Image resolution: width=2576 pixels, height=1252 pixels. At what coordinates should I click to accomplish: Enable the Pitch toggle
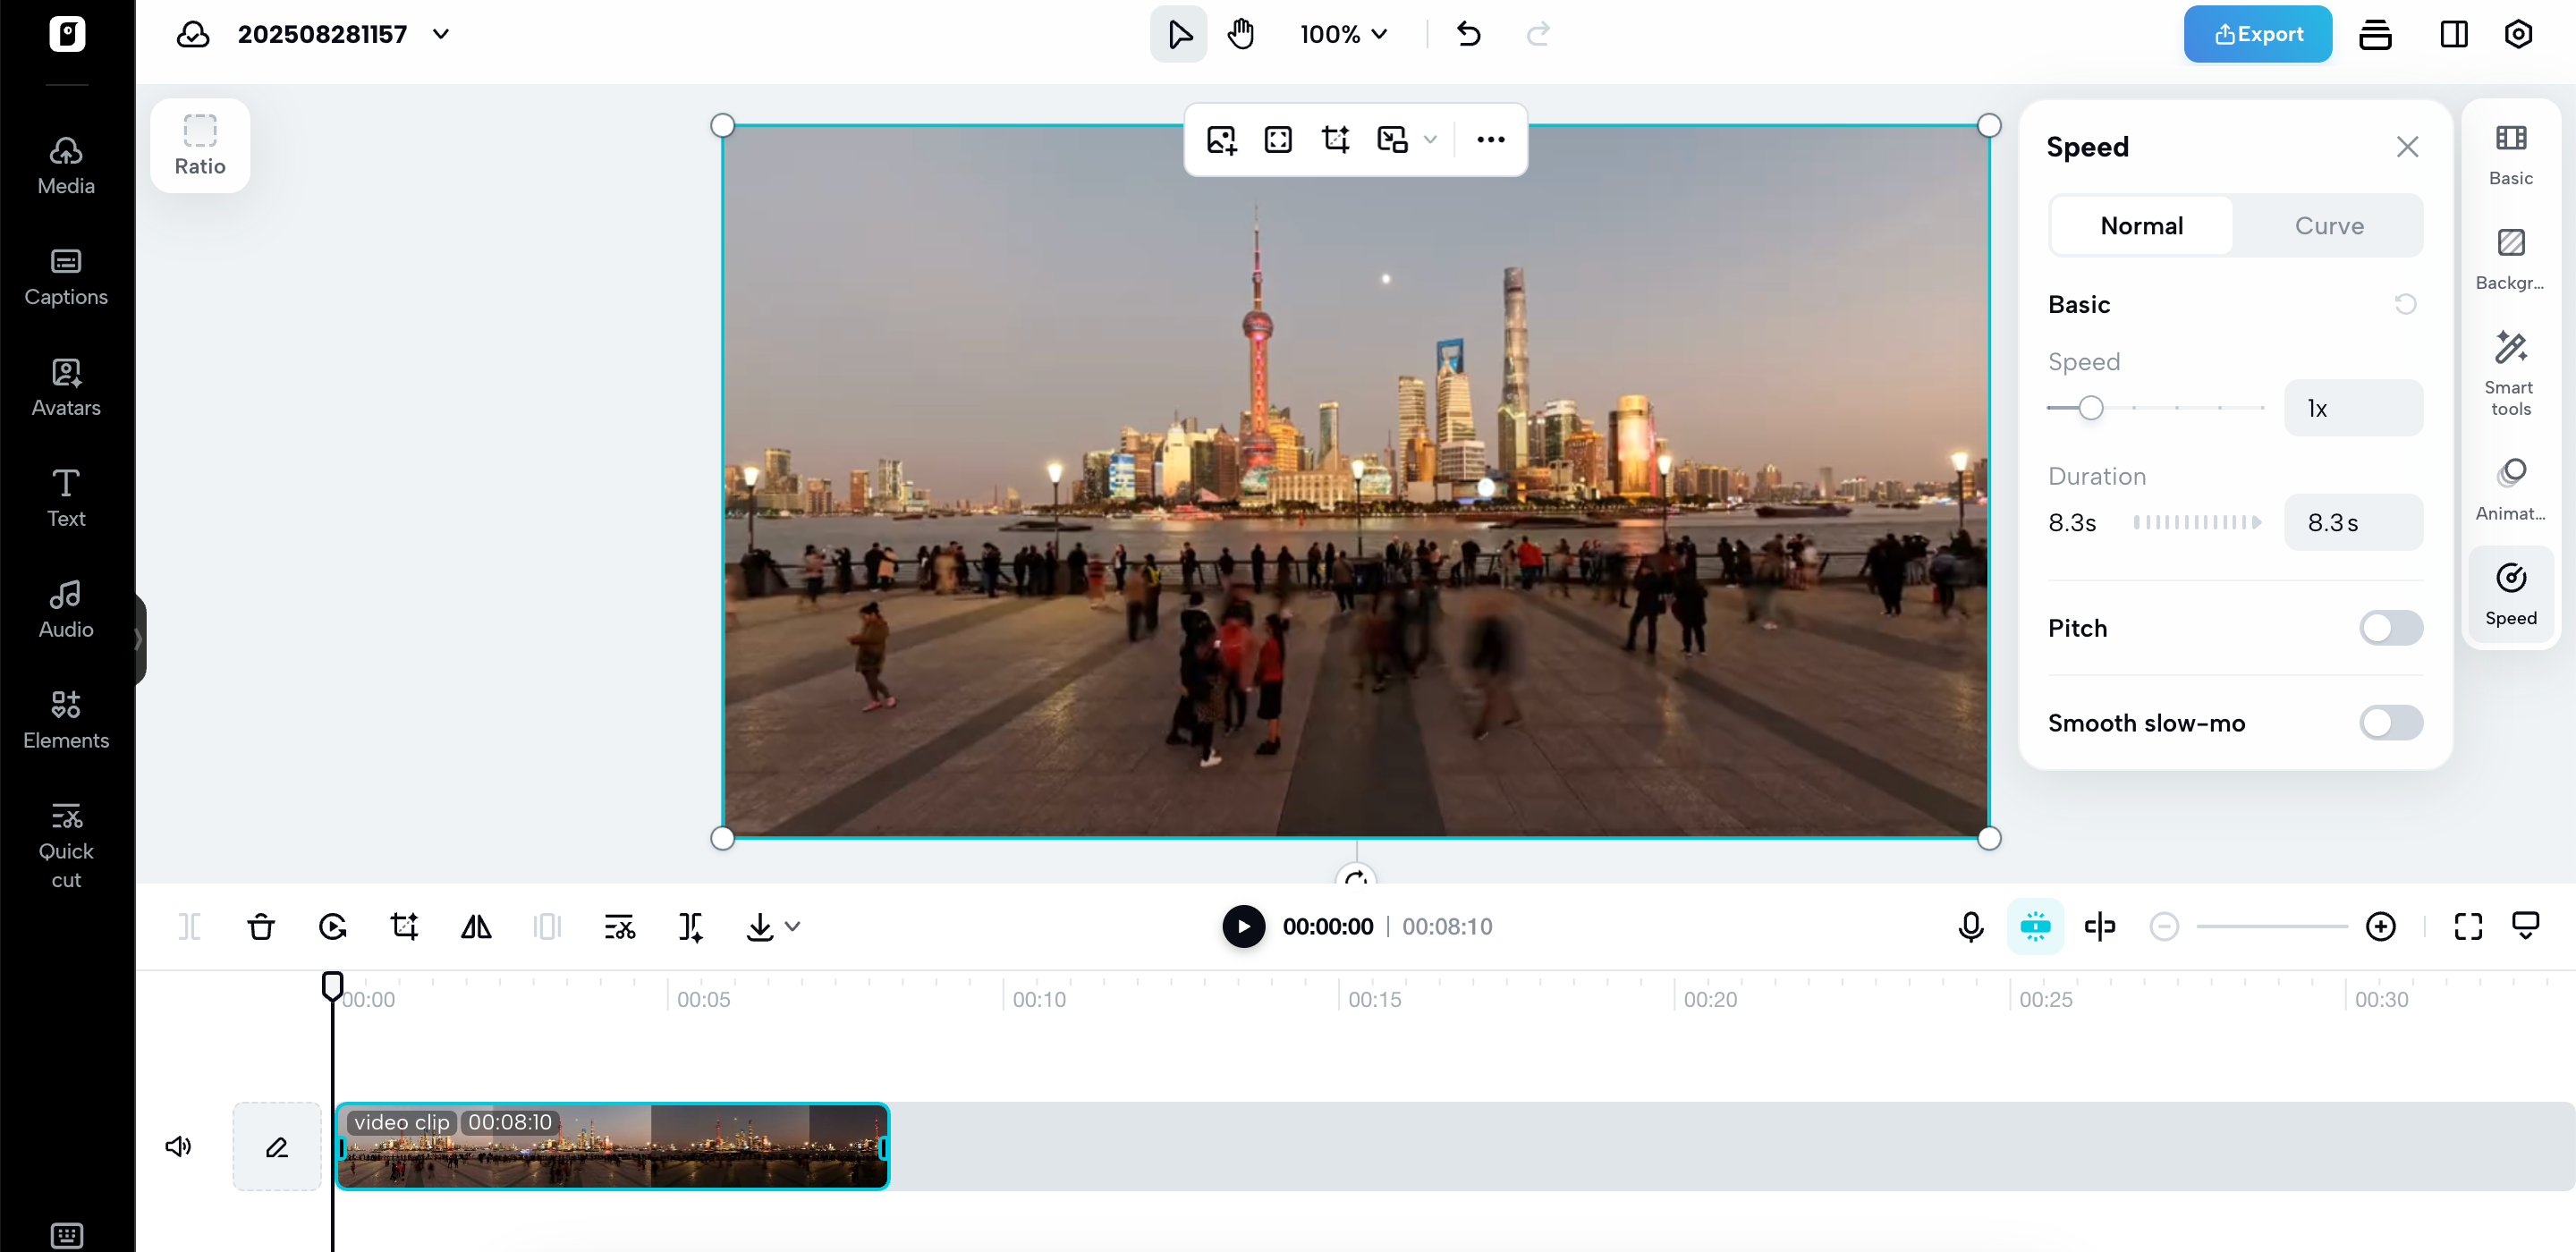coord(2390,628)
